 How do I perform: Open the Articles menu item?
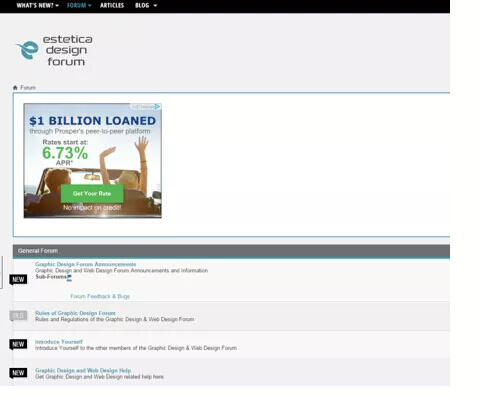tap(112, 5)
